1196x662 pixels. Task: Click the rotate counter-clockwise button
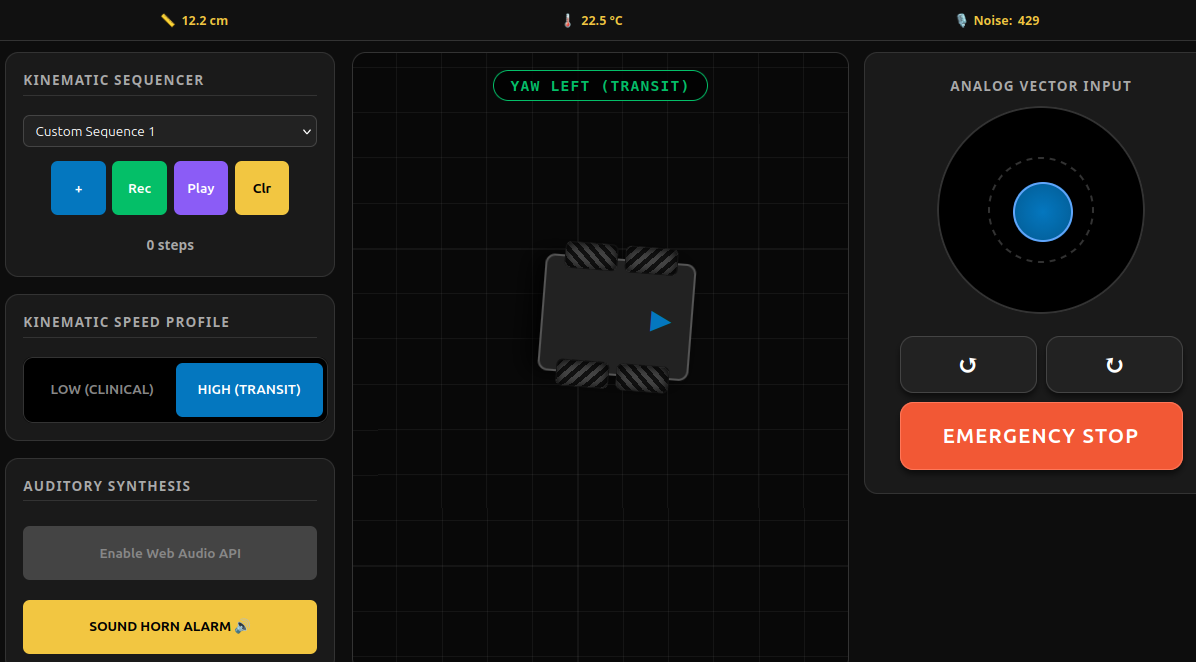968,365
